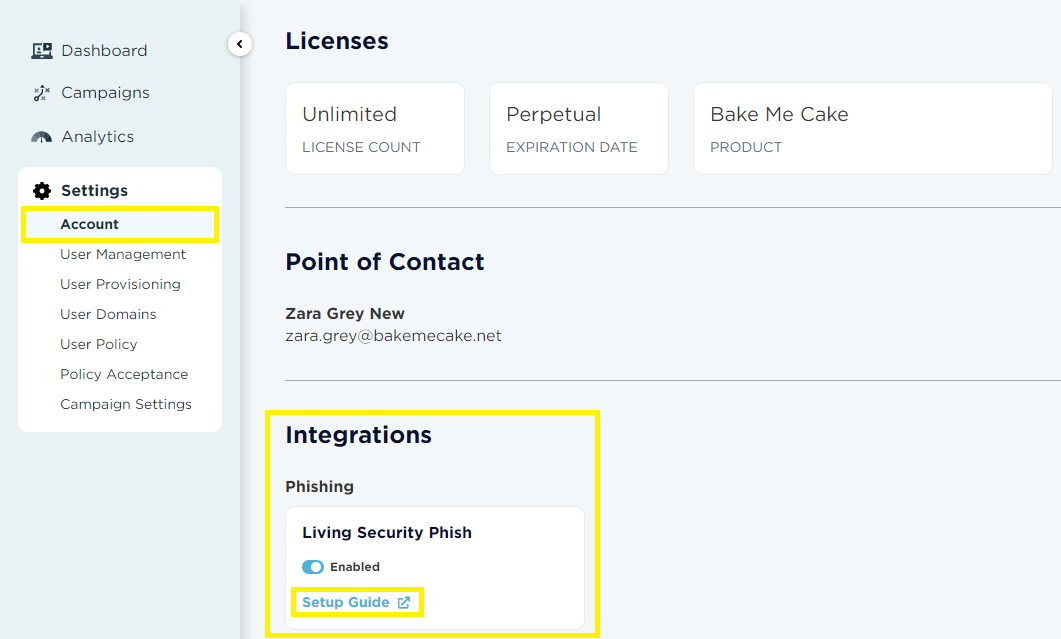Disable the Living Security Phish toggle
Image resolution: width=1061 pixels, height=639 pixels.
pyautogui.click(x=313, y=567)
